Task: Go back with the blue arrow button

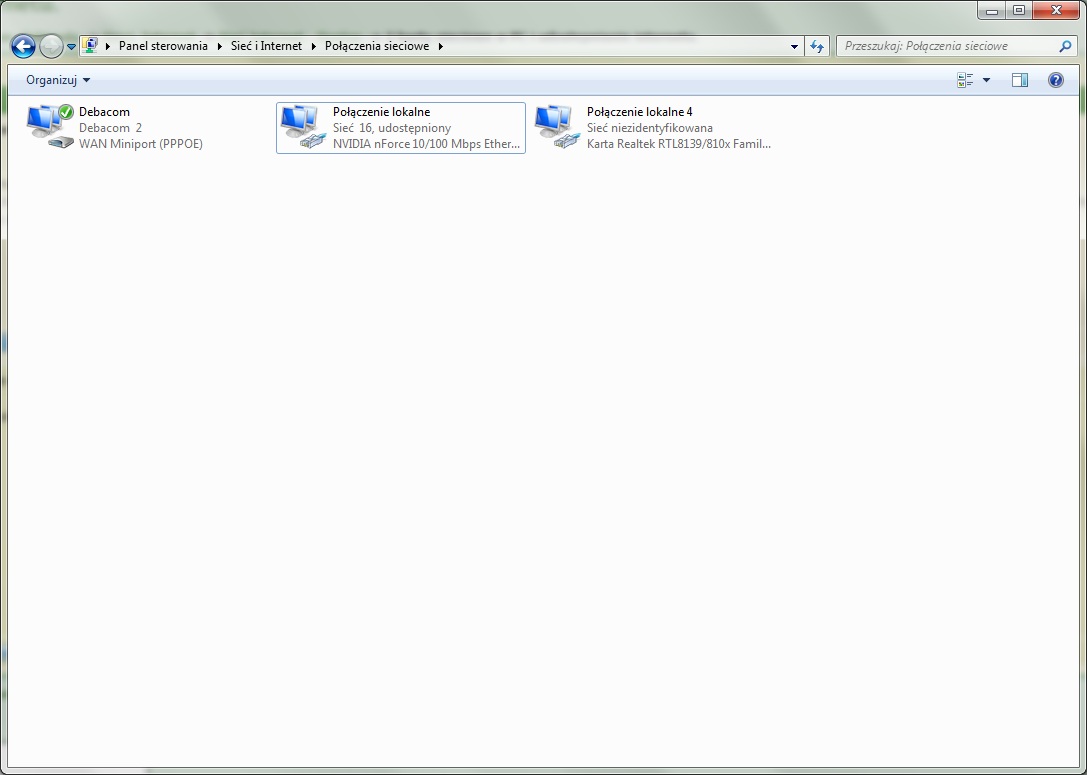Action: click(x=24, y=46)
